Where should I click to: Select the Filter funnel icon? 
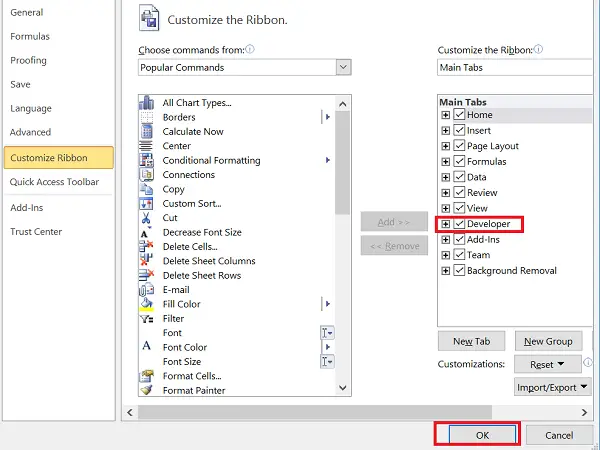(146, 318)
